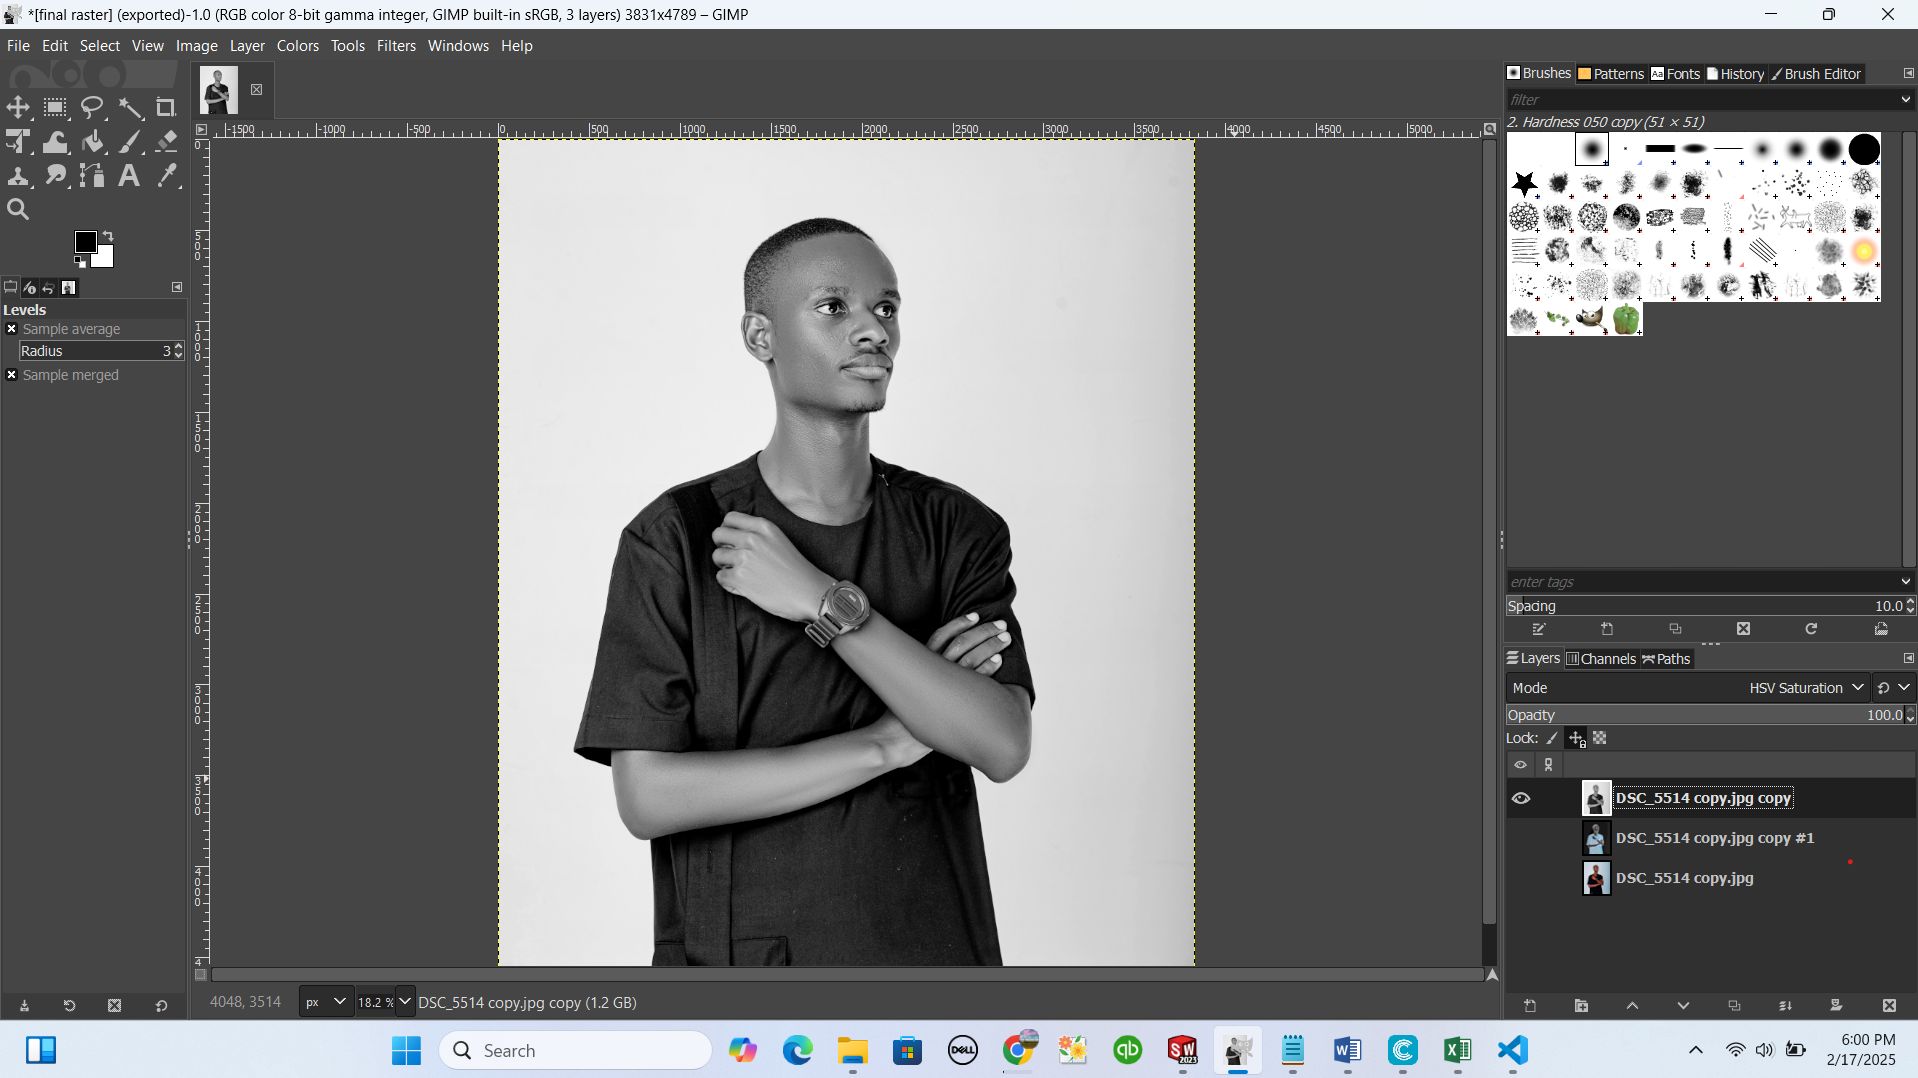Toggle lock alpha channel
Viewport: 1918px width, 1078px height.
(1600, 738)
